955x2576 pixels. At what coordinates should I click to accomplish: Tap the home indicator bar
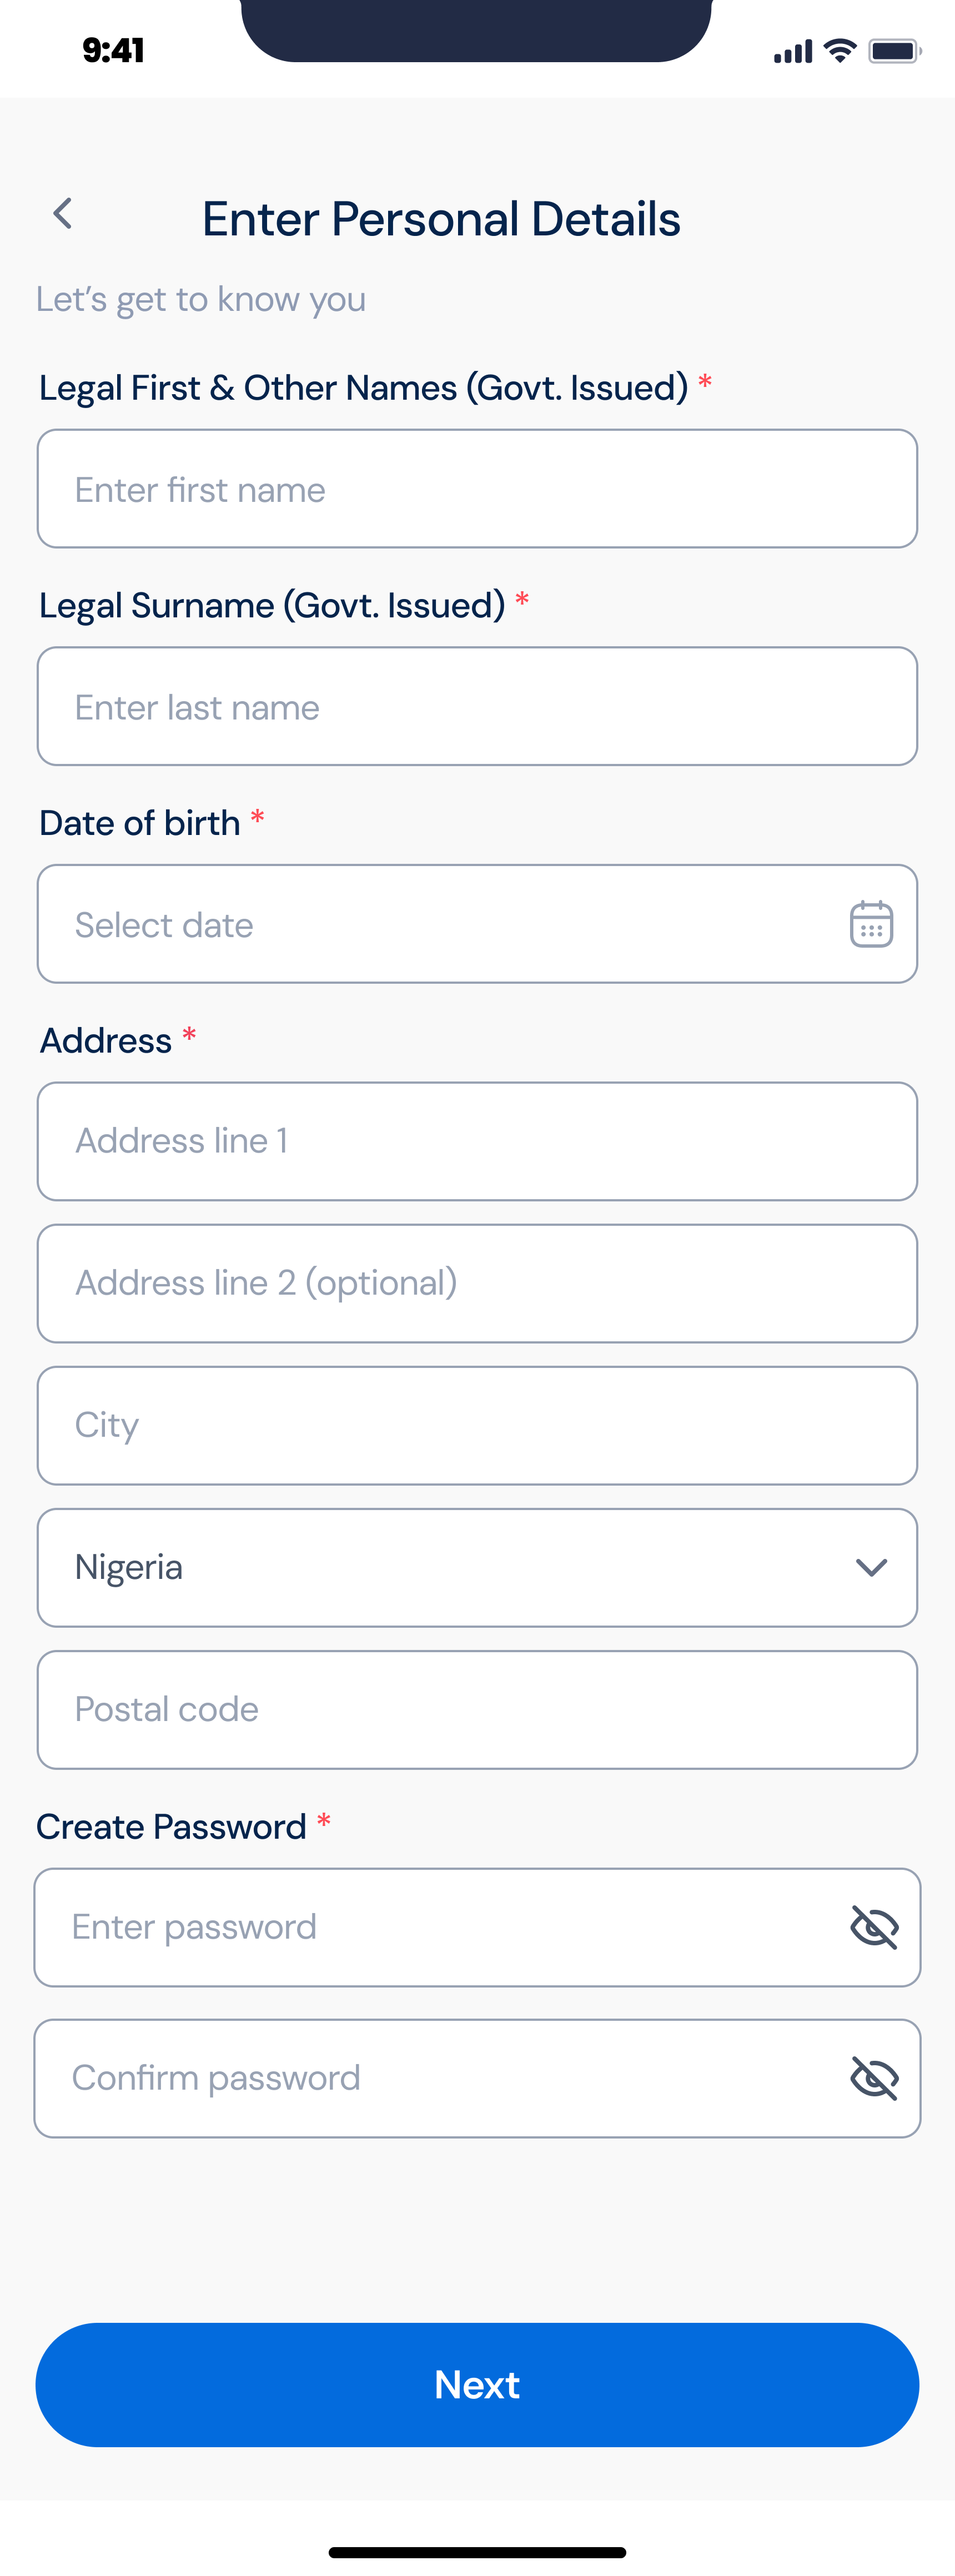tap(477, 2552)
